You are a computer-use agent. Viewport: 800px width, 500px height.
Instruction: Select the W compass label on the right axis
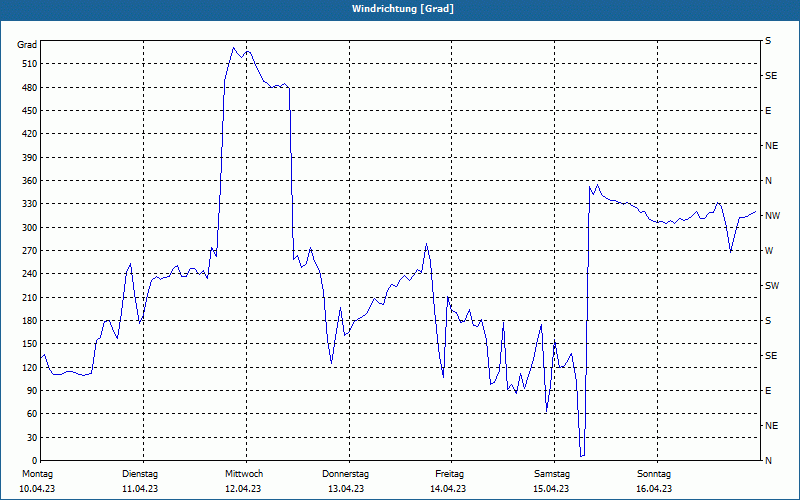(769, 251)
